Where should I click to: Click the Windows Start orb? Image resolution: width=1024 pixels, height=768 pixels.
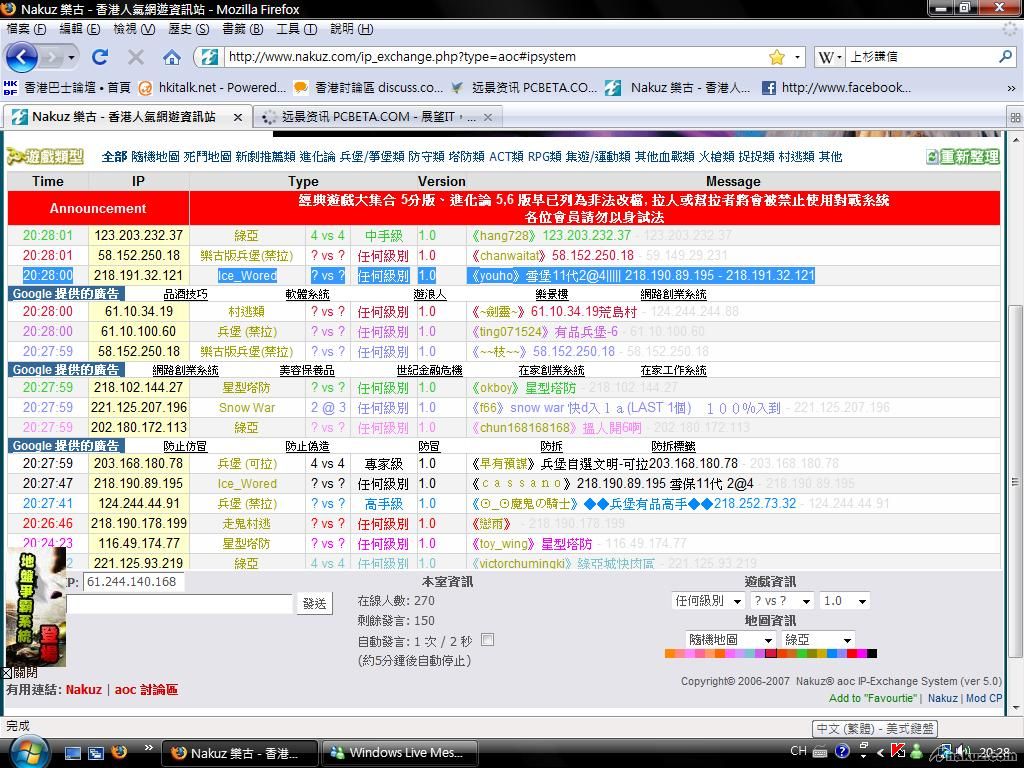coord(27,751)
